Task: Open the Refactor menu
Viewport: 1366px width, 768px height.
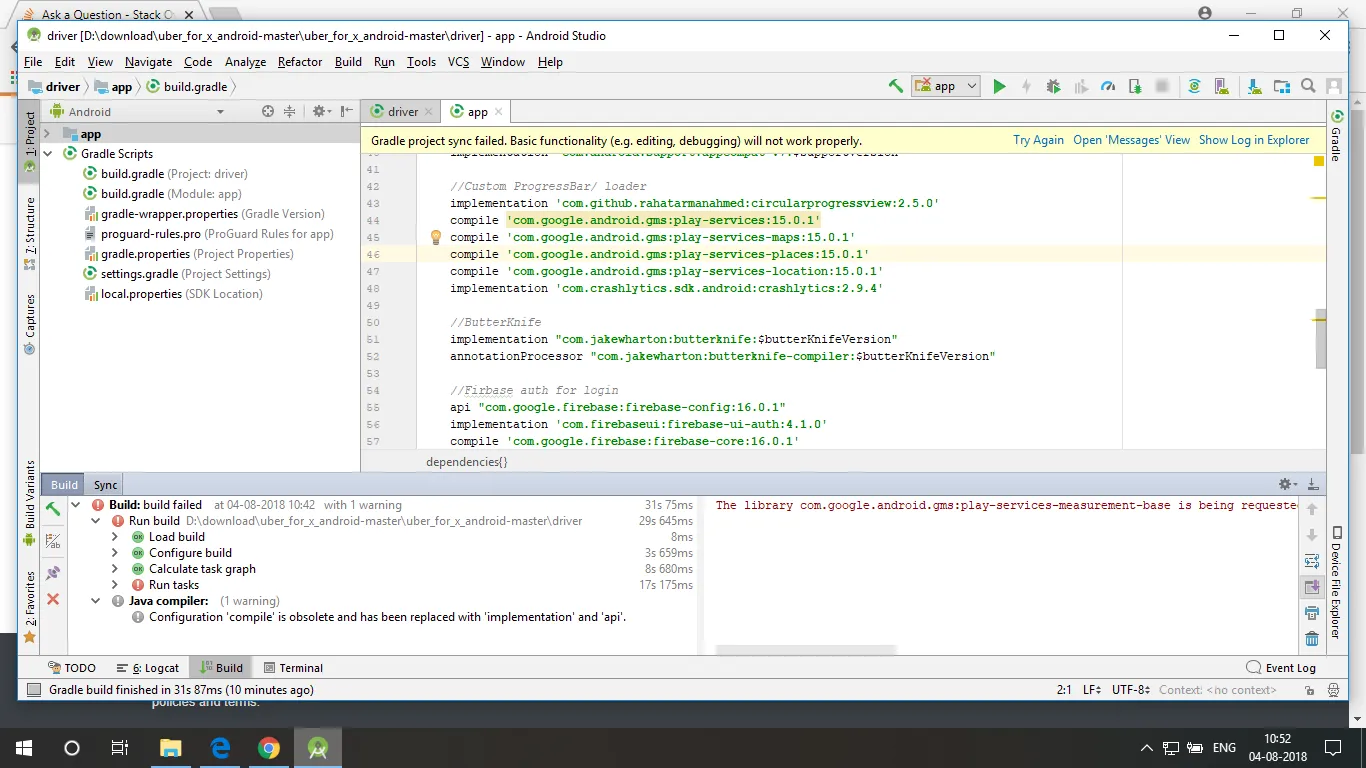Action: click(300, 62)
